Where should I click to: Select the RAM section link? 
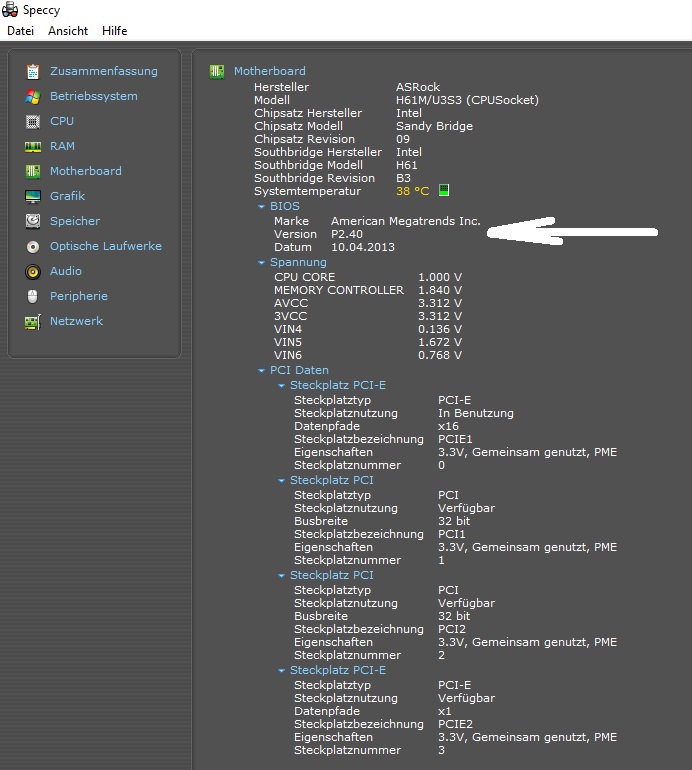pos(62,146)
